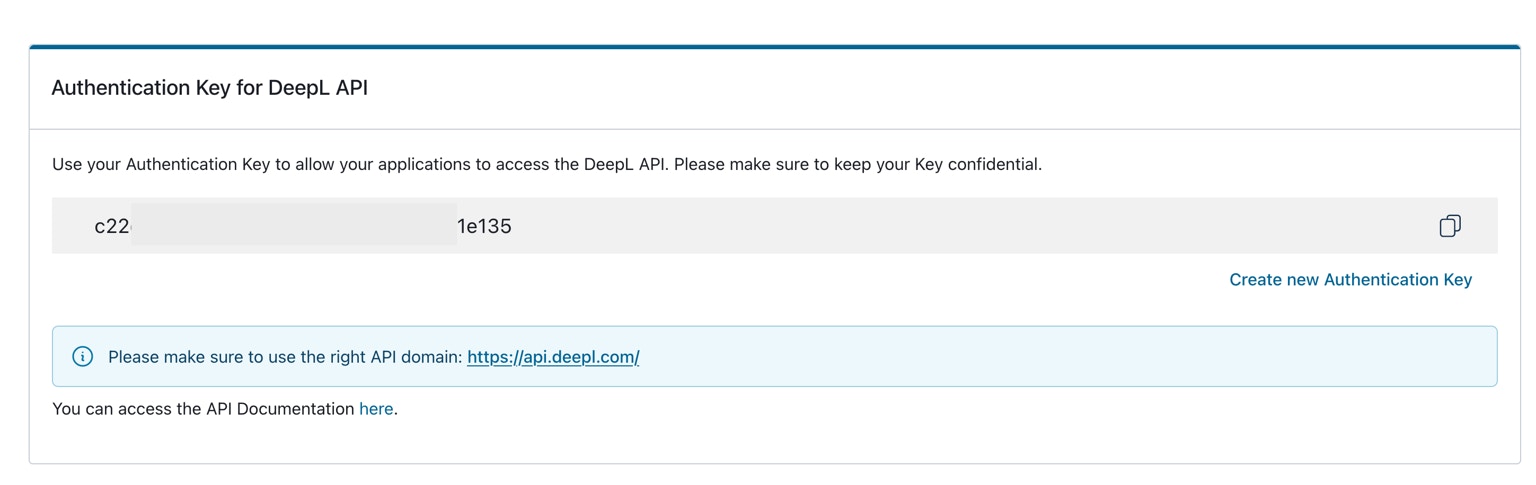The width and height of the screenshot is (1536, 485).
Task: Create new Authentication Key
Action: [x=1350, y=280]
